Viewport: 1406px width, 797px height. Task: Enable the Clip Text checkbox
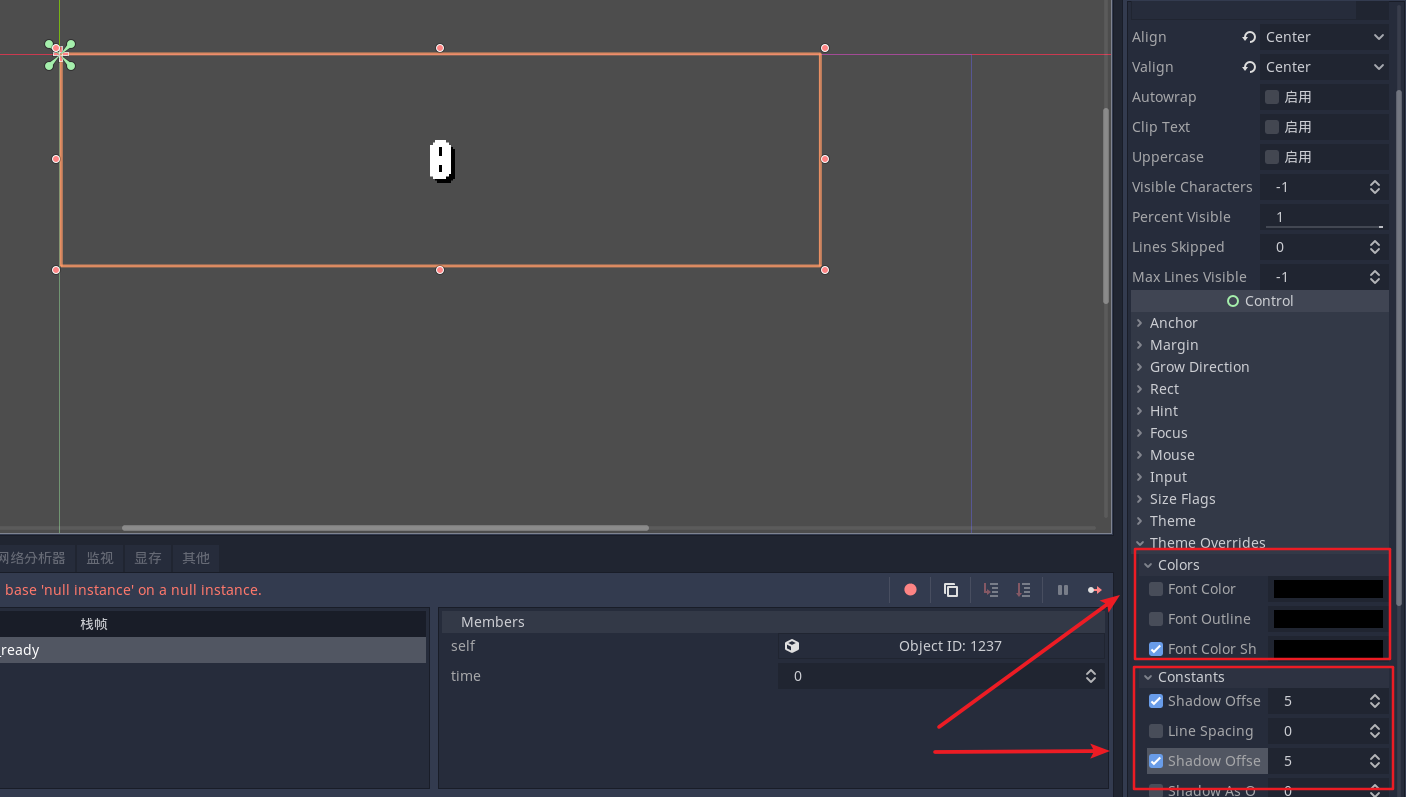pyautogui.click(x=1272, y=127)
